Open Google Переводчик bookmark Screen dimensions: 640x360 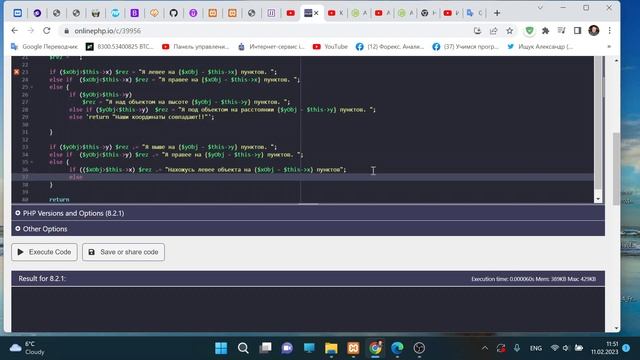tap(44, 47)
